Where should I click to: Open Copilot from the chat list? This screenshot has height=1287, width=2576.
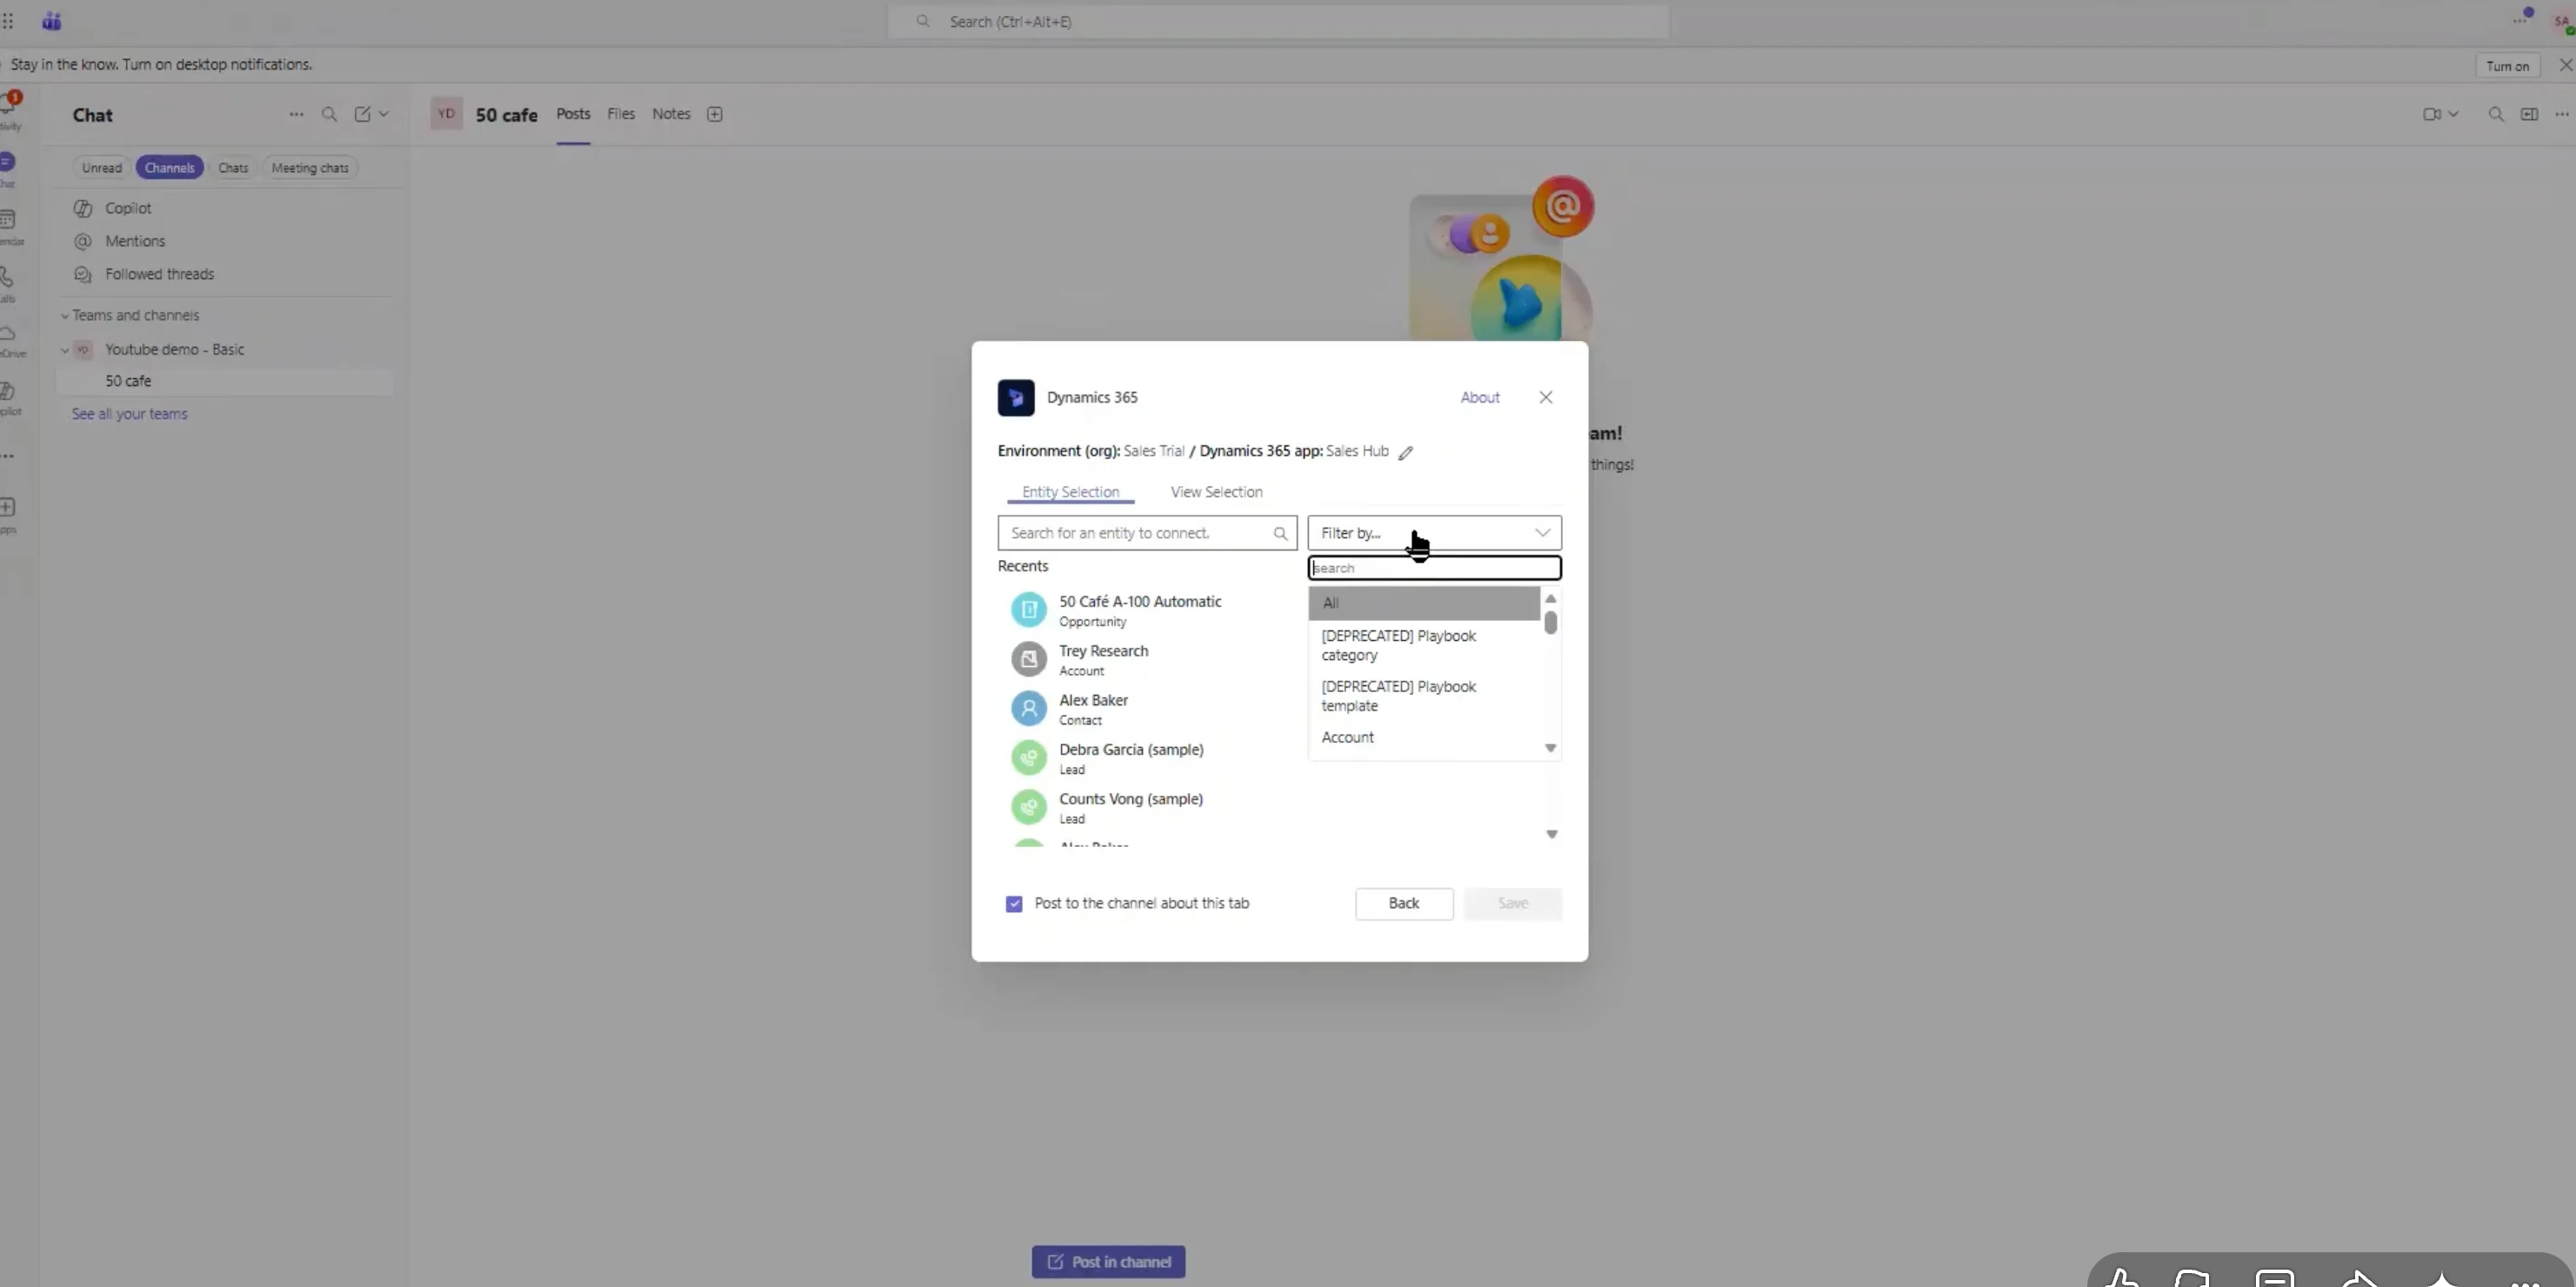tap(128, 208)
